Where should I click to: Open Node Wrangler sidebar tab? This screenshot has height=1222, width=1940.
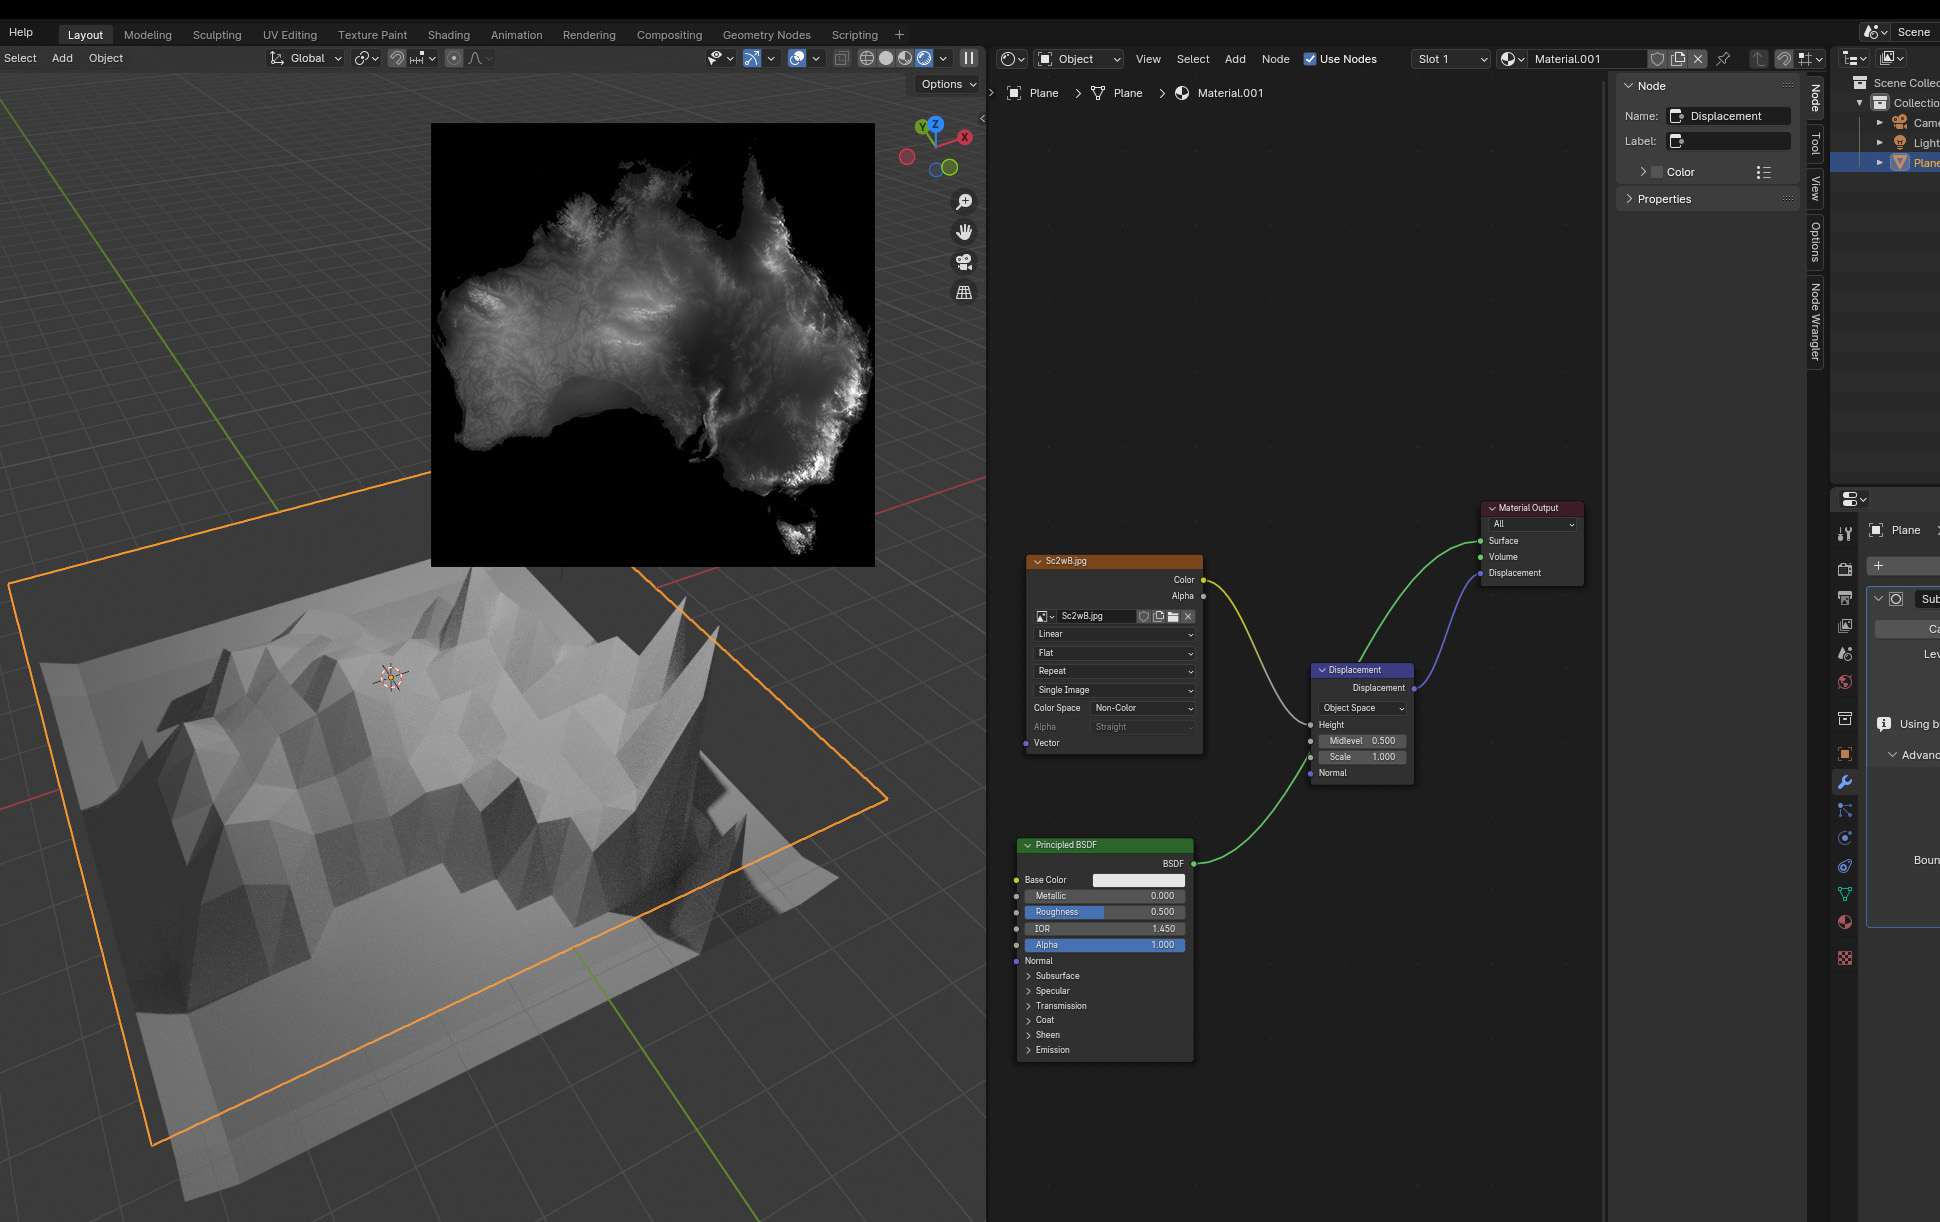click(x=1815, y=322)
